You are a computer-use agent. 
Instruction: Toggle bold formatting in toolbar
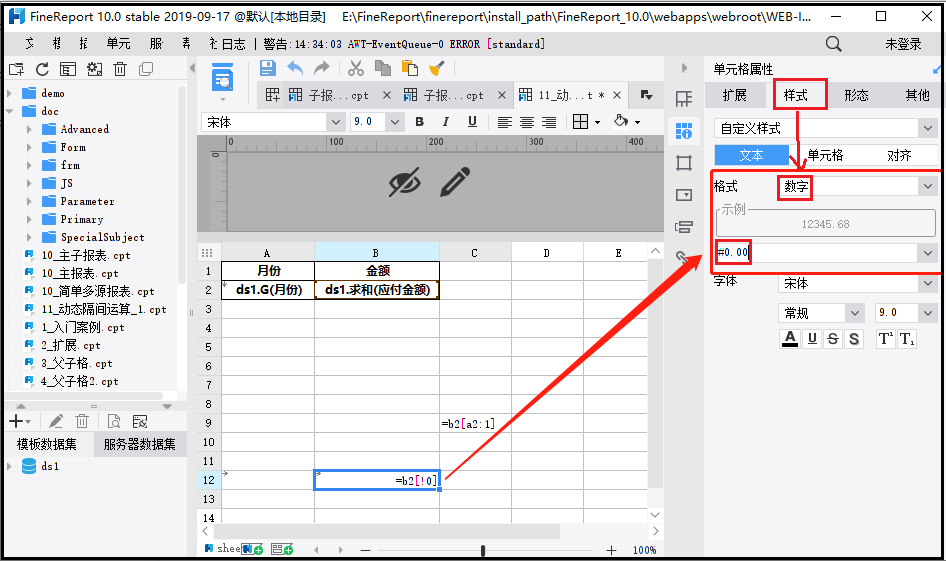pyautogui.click(x=420, y=122)
